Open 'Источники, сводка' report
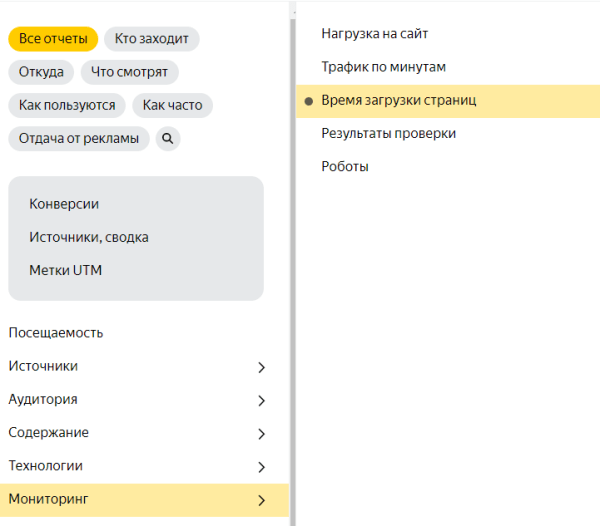 pyautogui.click(x=89, y=237)
